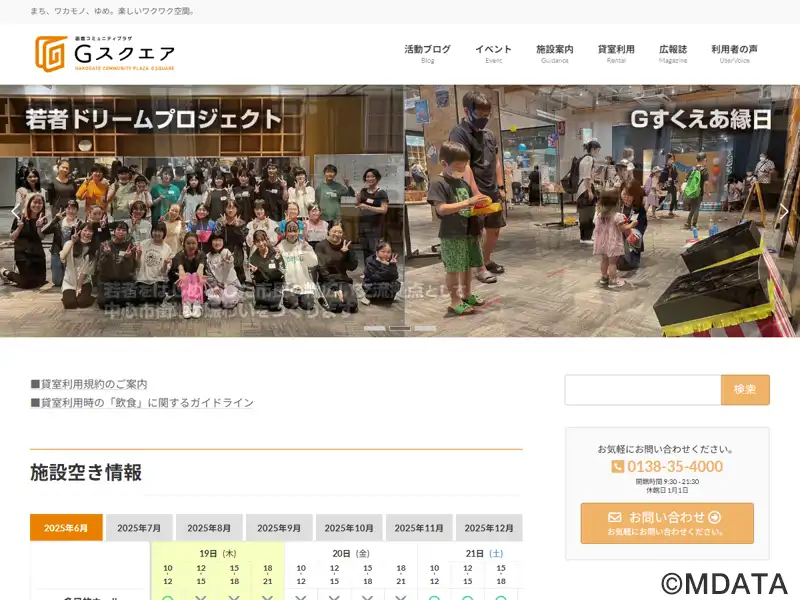Image resolution: width=800 pixels, height=600 pixels.
Task: Open the 若者ドリームプロジェクト slide image
Action: click(x=202, y=211)
